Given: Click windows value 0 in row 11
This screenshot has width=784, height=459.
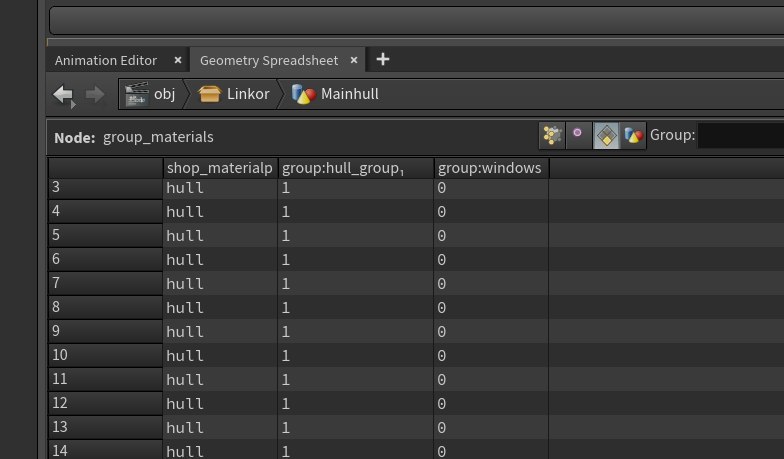Looking at the screenshot, I should coord(492,380).
